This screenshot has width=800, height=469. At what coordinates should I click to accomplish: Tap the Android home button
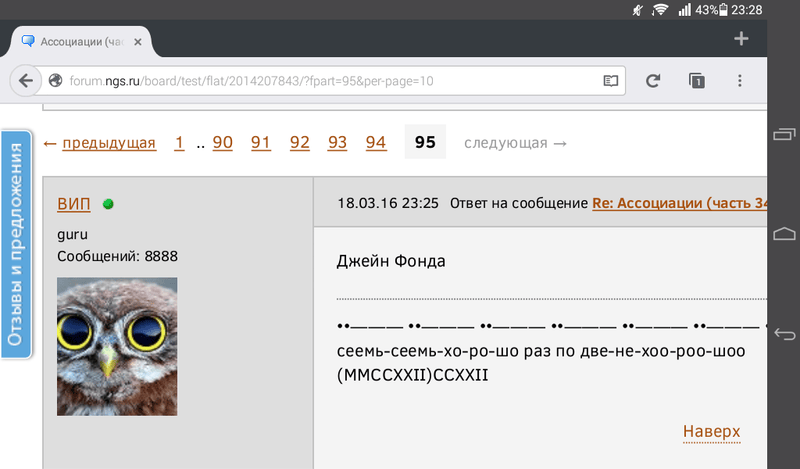click(784, 234)
